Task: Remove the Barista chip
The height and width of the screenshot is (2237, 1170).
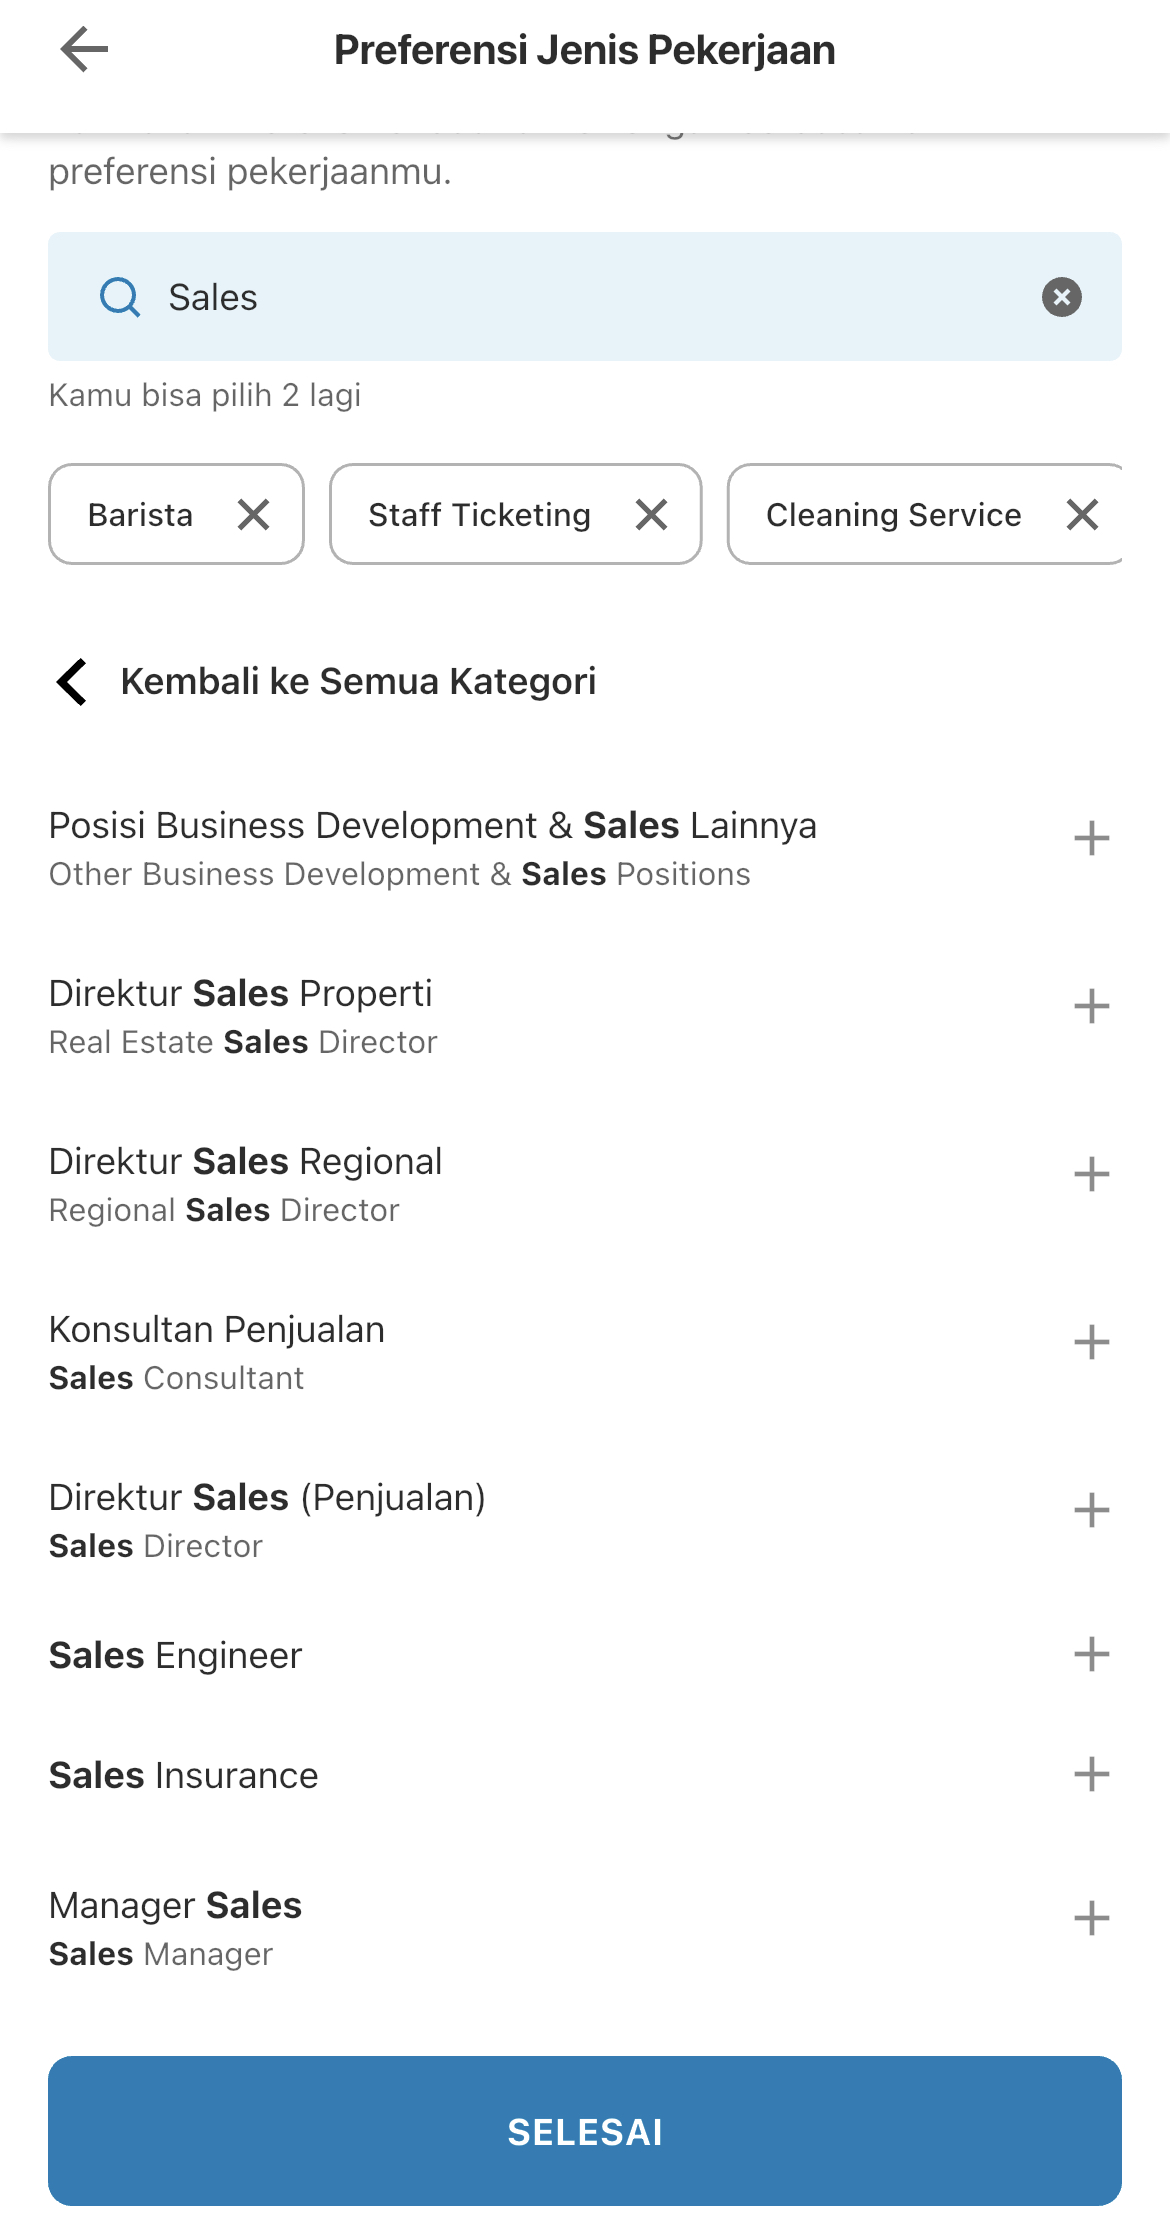Action: point(254,515)
